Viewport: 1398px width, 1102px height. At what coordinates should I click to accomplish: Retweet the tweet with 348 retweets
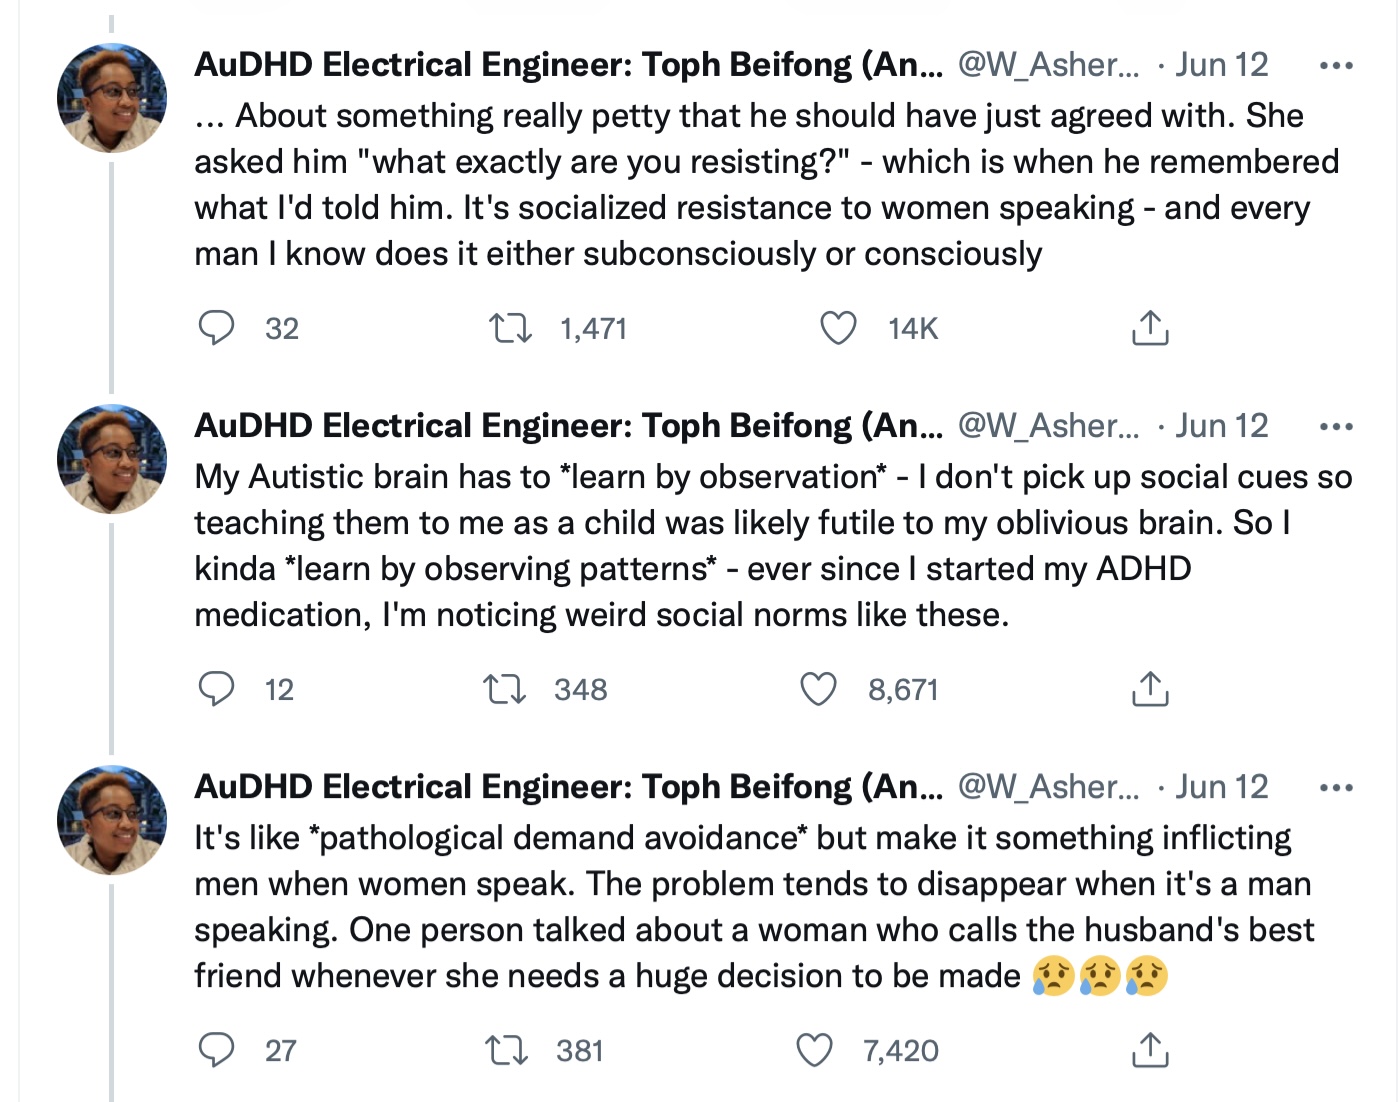[x=504, y=689]
